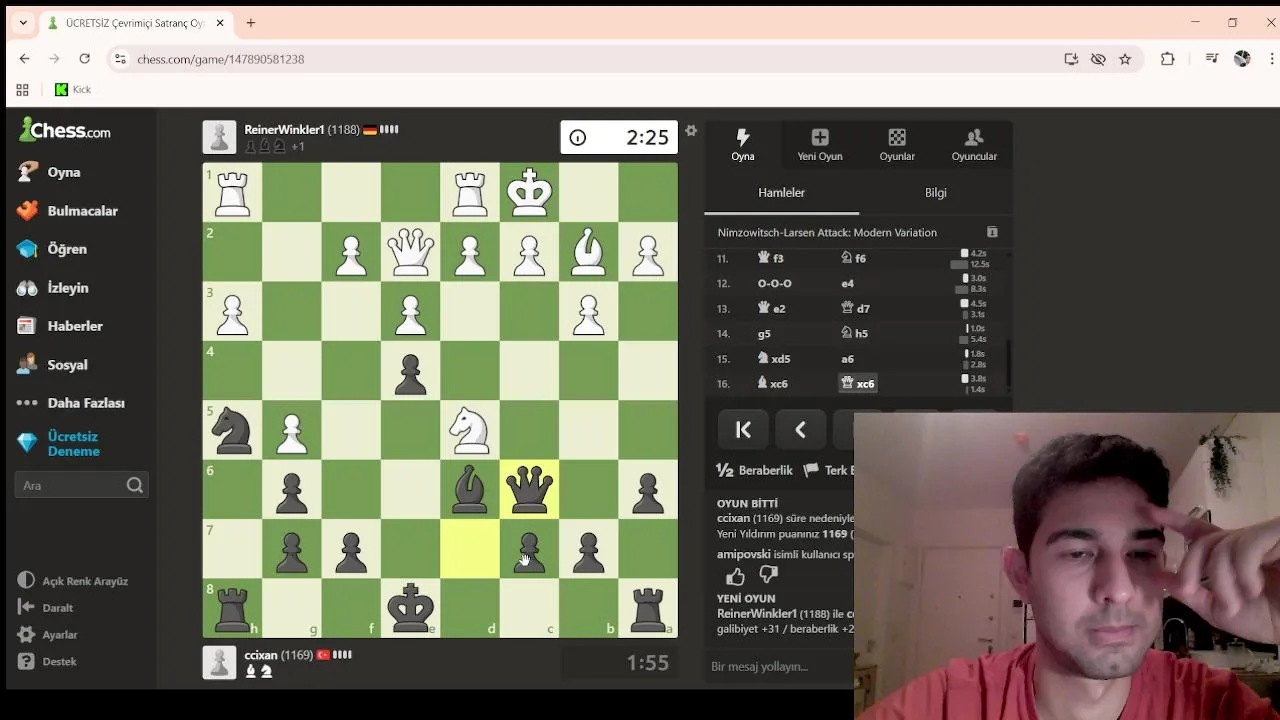Image resolution: width=1280 pixels, height=720 pixels.
Task: Switch to the Yeni Oyun tab
Action: 820,145
